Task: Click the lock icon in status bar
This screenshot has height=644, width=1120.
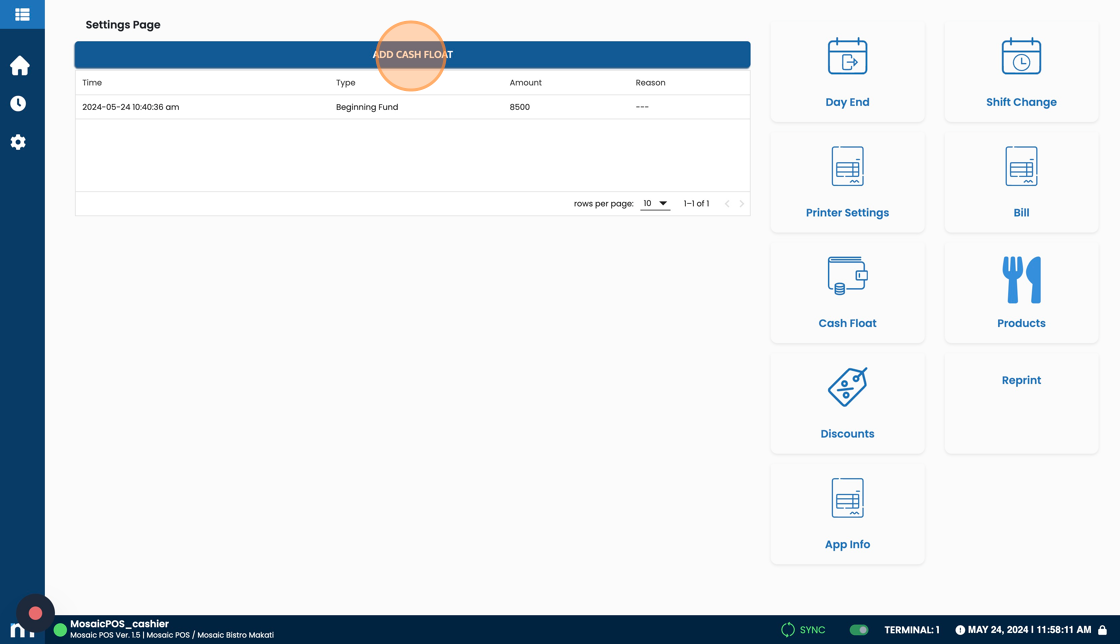Action: click(1103, 630)
